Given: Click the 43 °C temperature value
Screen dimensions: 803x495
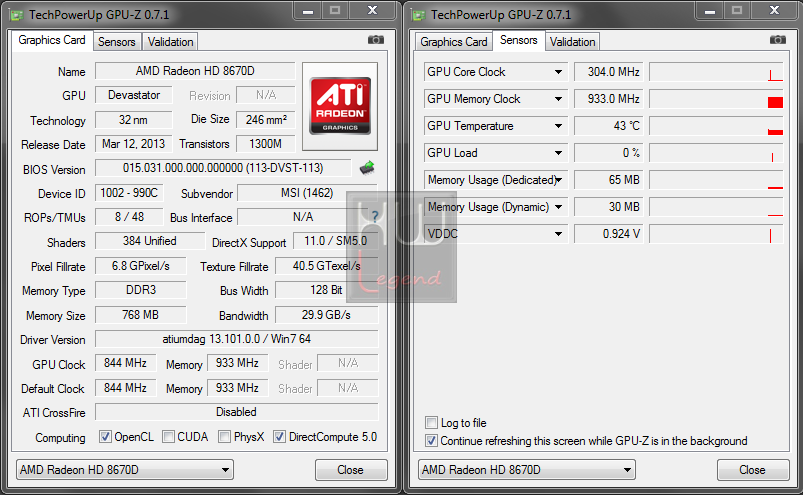Looking at the screenshot, I should tap(609, 126).
